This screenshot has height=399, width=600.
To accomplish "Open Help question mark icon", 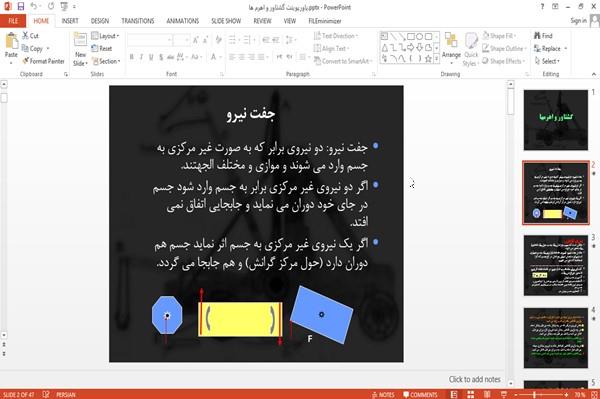I will point(542,7).
